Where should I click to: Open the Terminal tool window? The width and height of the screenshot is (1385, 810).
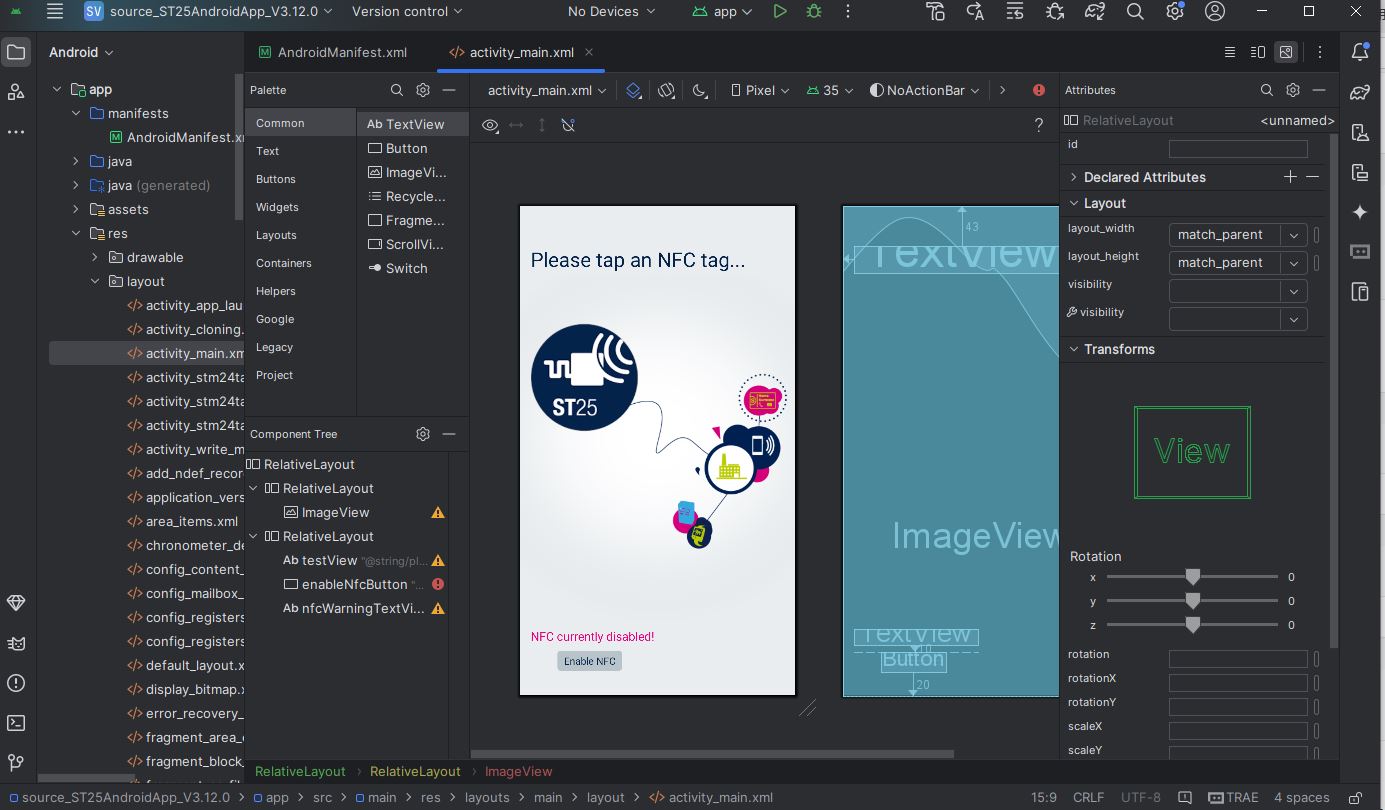click(16, 723)
